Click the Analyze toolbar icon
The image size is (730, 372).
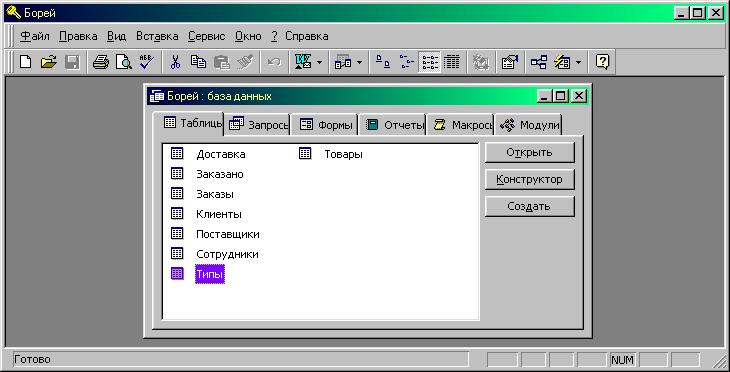coord(562,62)
